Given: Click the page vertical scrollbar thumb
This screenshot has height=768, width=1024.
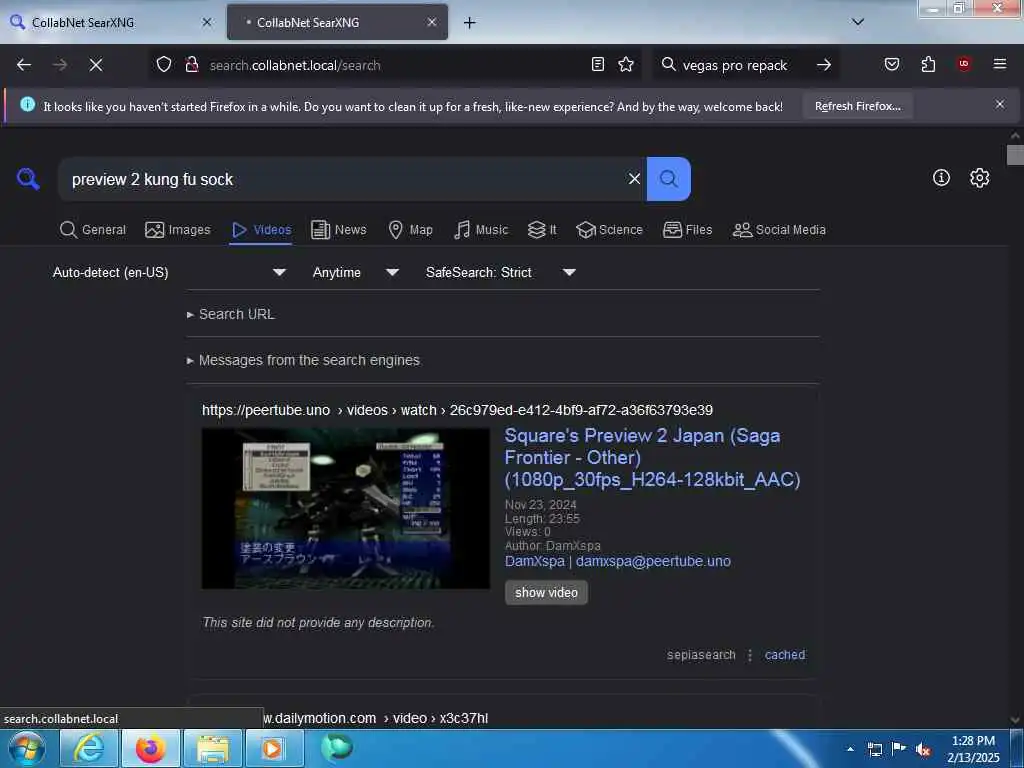Looking at the screenshot, I should (x=1015, y=155).
